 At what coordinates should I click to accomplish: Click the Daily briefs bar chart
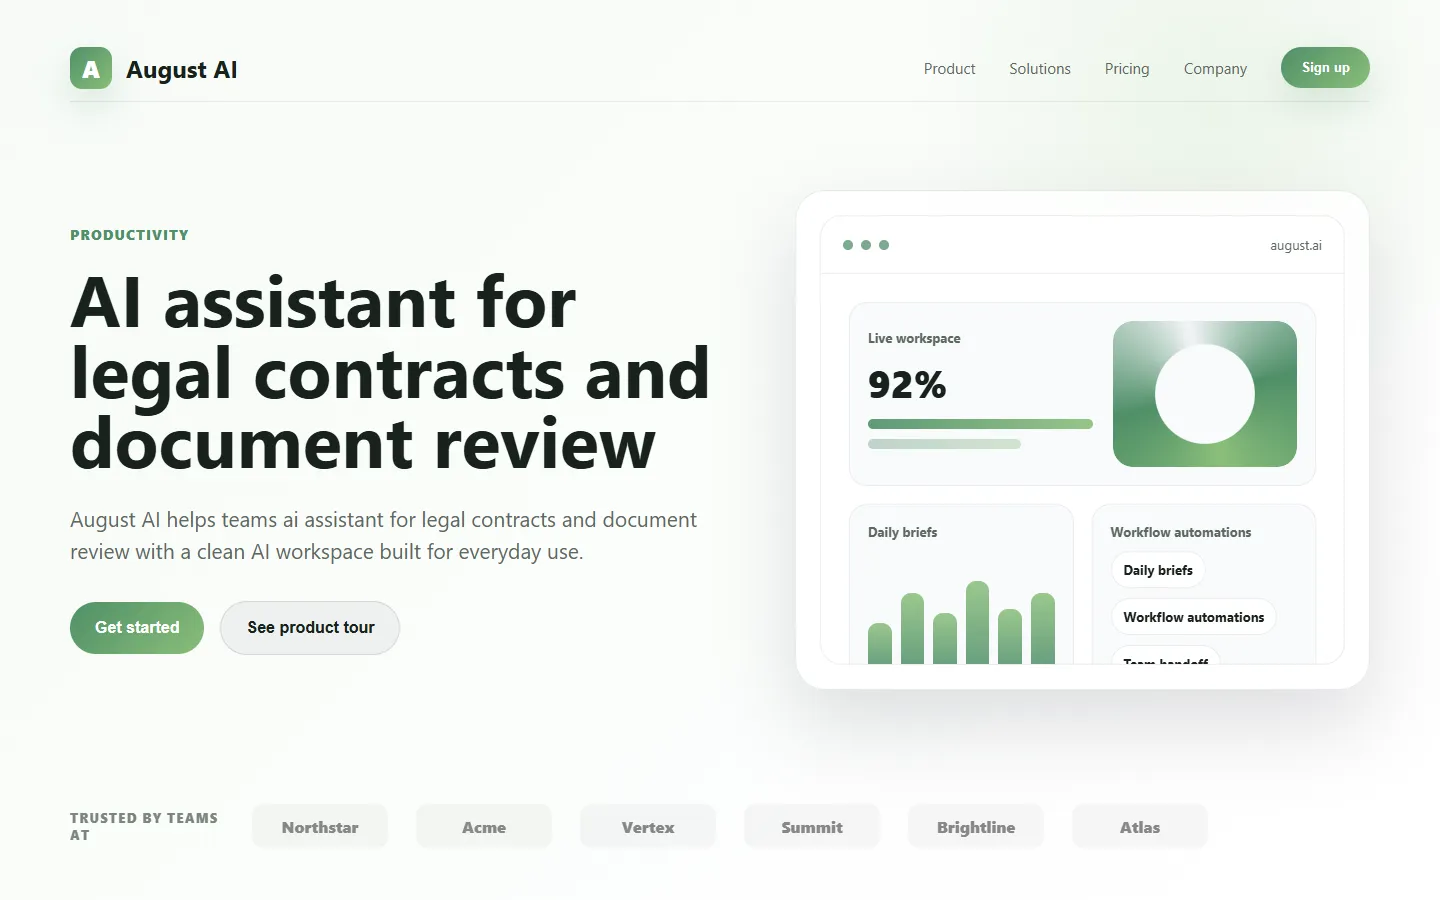point(961,622)
